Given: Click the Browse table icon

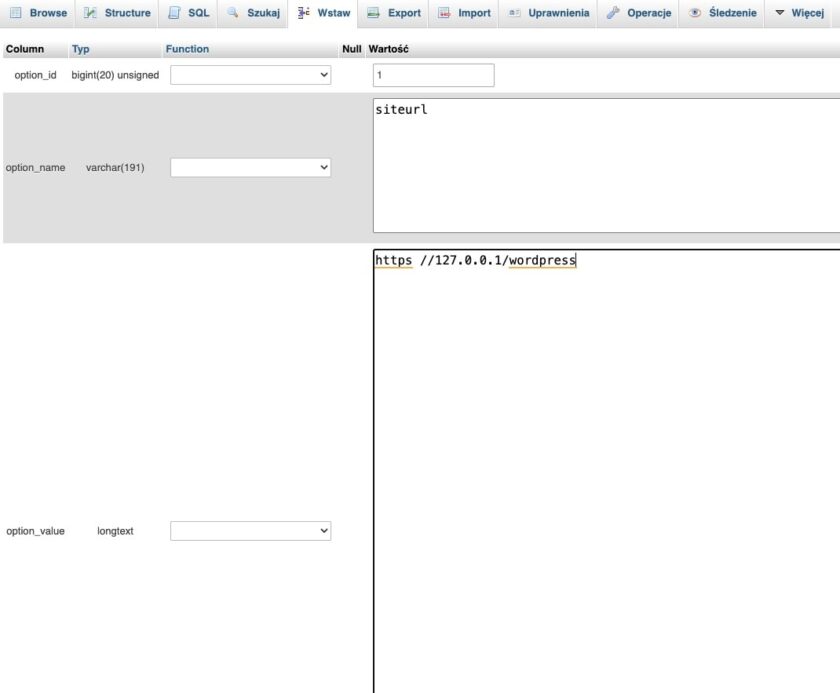Looking at the screenshot, I should click(14, 13).
